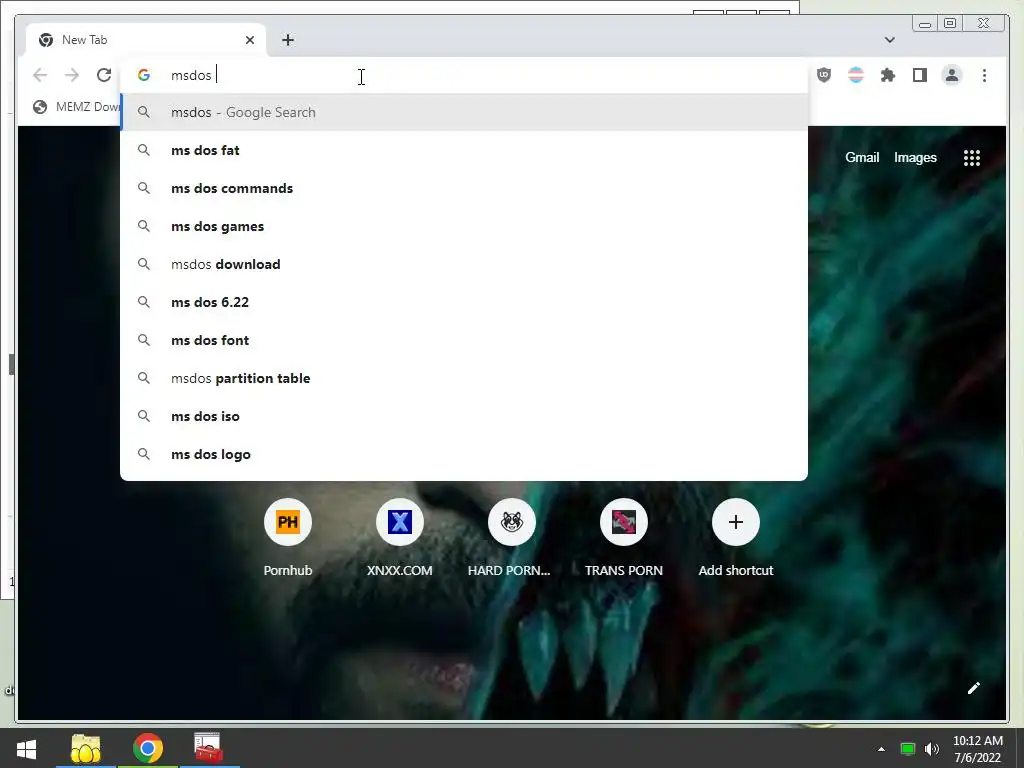Open the Google apps grid
Screen dimensions: 1024x768
tap(972, 157)
